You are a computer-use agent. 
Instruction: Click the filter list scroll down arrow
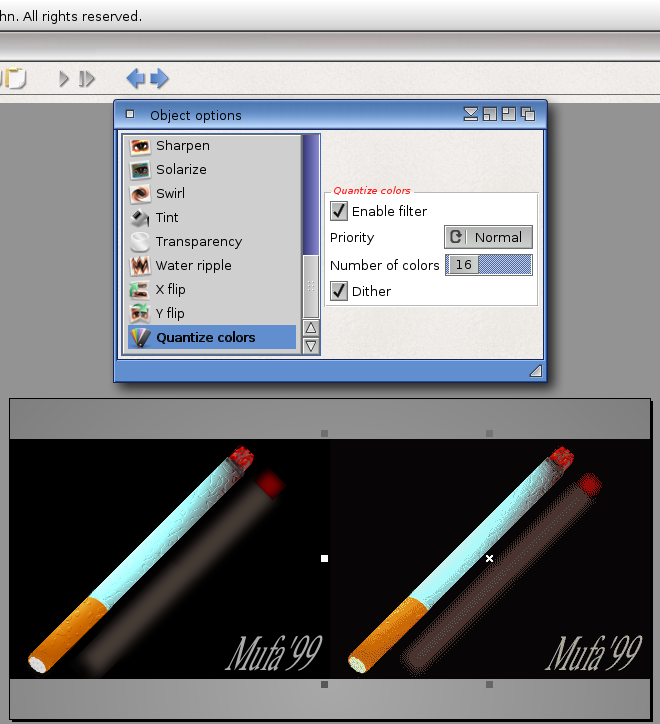click(311, 345)
